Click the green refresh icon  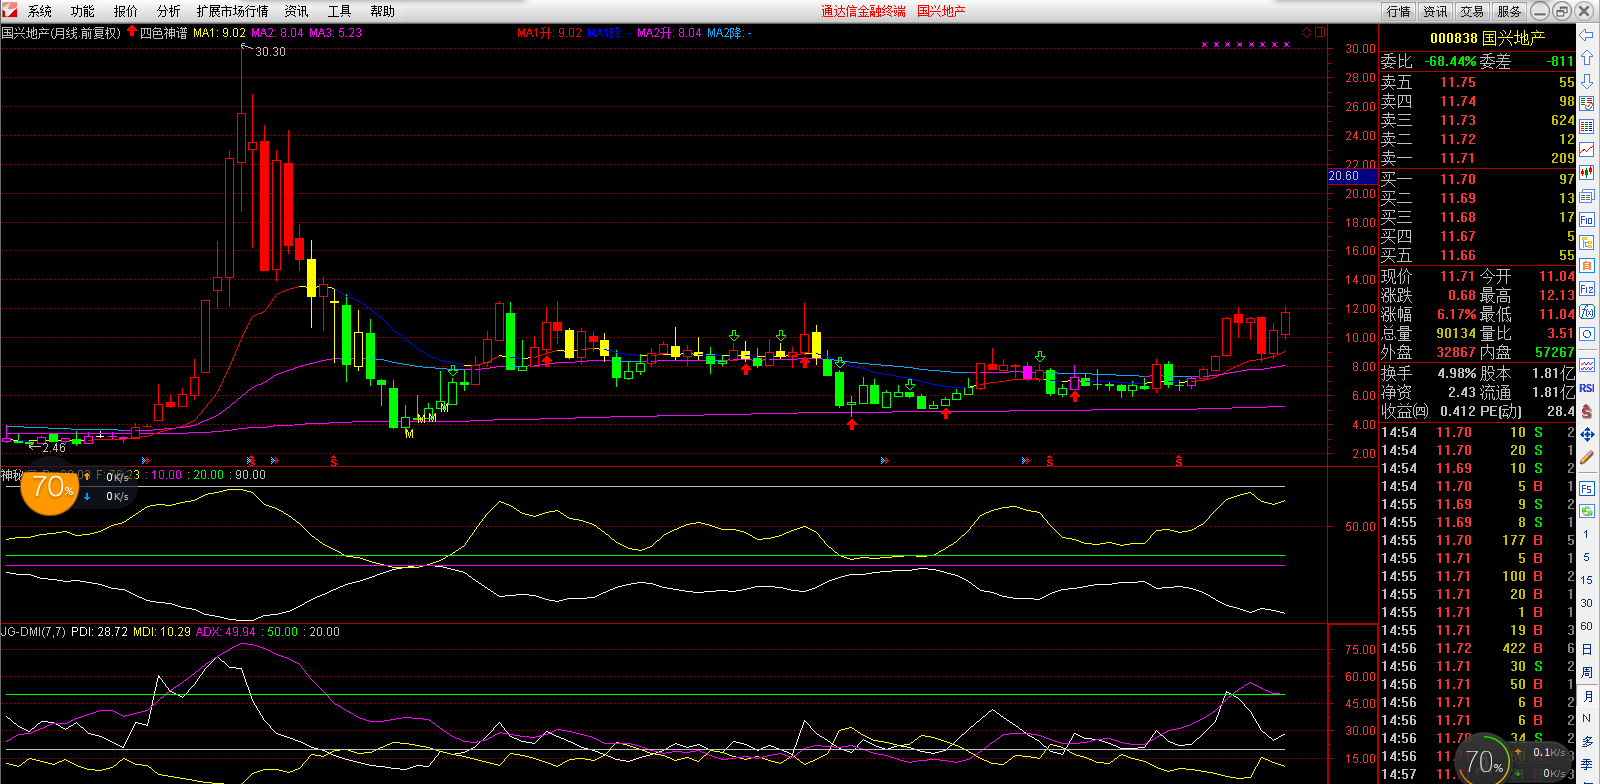click(1587, 511)
